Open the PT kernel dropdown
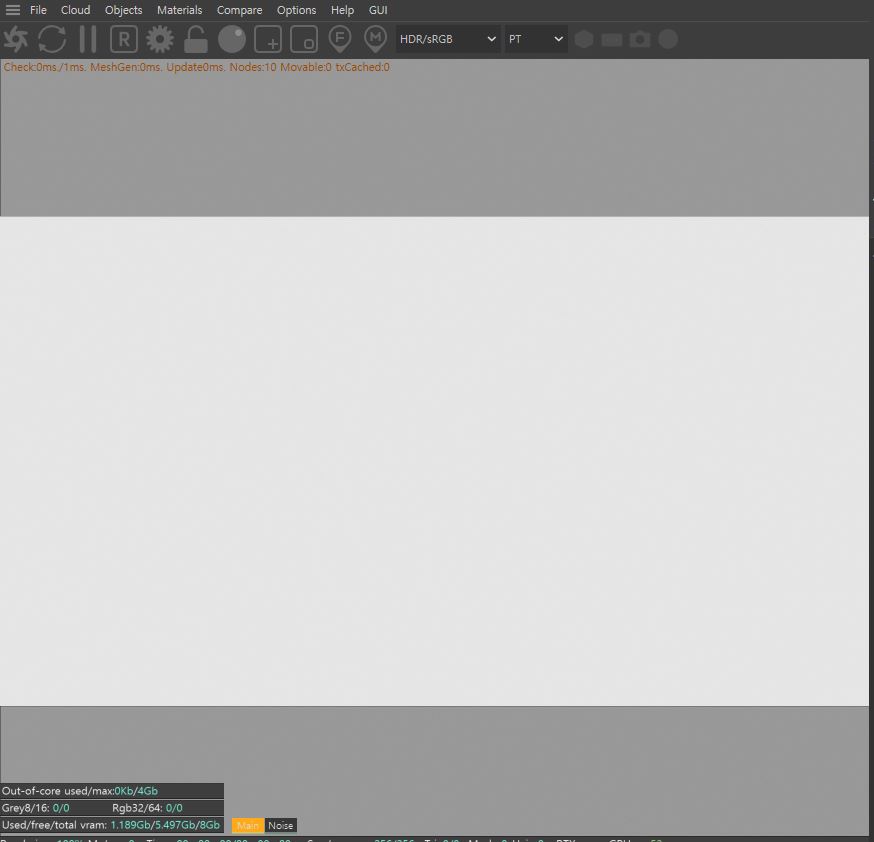874x842 pixels. click(536, 39)
